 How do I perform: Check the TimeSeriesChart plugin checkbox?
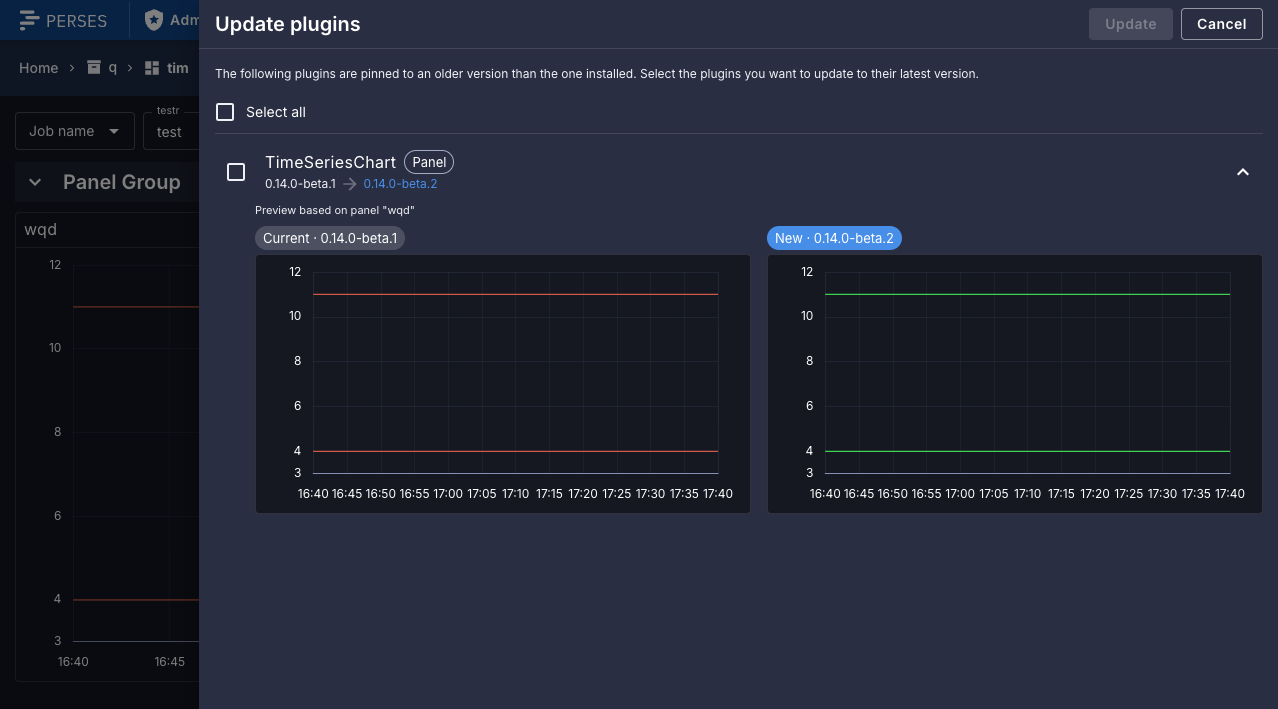coord(236,172)
